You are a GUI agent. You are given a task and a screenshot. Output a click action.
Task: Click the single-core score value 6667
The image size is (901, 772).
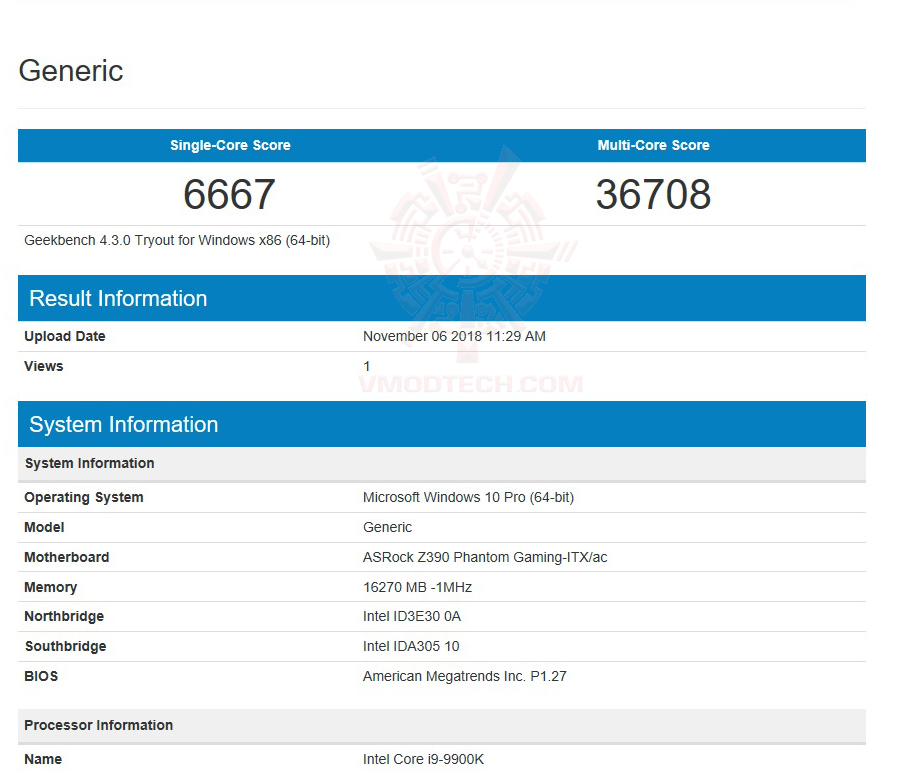coord(229,194)
